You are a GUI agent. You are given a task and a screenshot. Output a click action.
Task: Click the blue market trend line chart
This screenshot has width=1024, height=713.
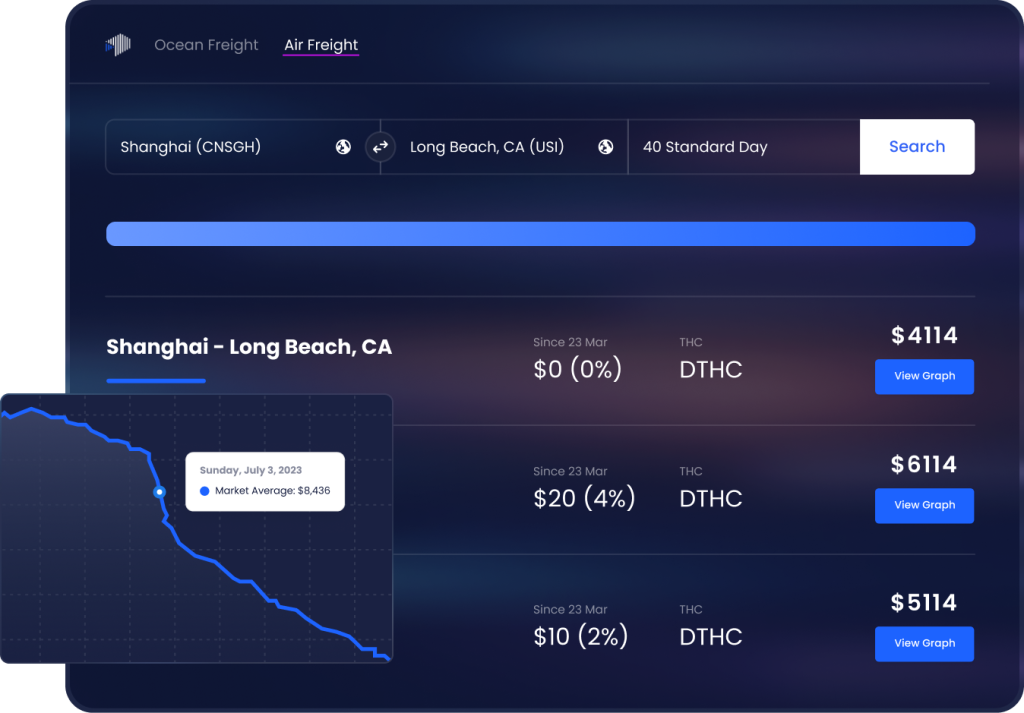tap(196, 528)
